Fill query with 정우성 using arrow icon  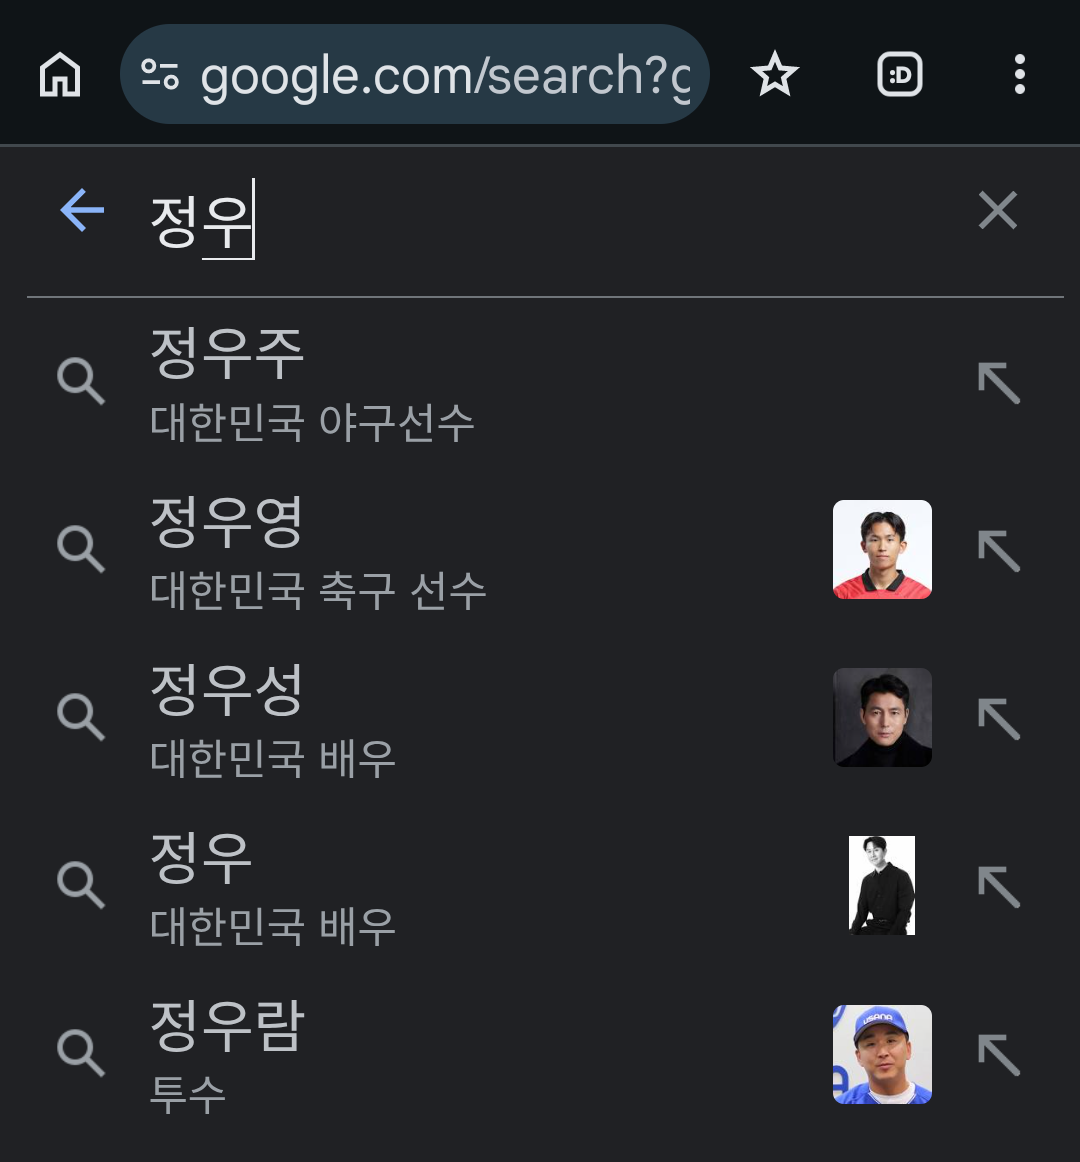(x=998, y=719)
